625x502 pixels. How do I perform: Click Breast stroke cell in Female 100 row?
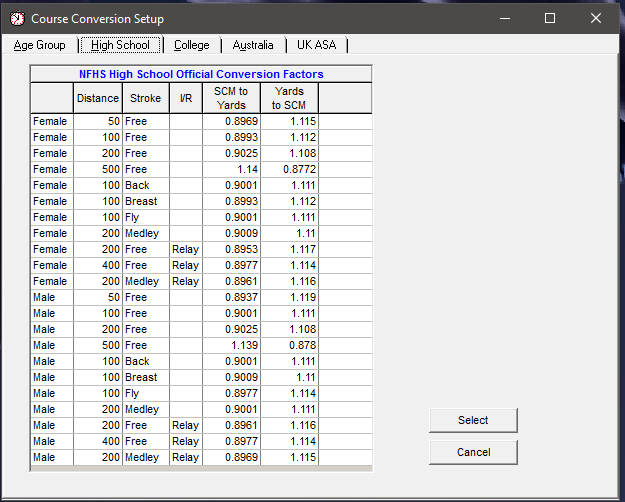pyautogui.click(x=146, y=201)
